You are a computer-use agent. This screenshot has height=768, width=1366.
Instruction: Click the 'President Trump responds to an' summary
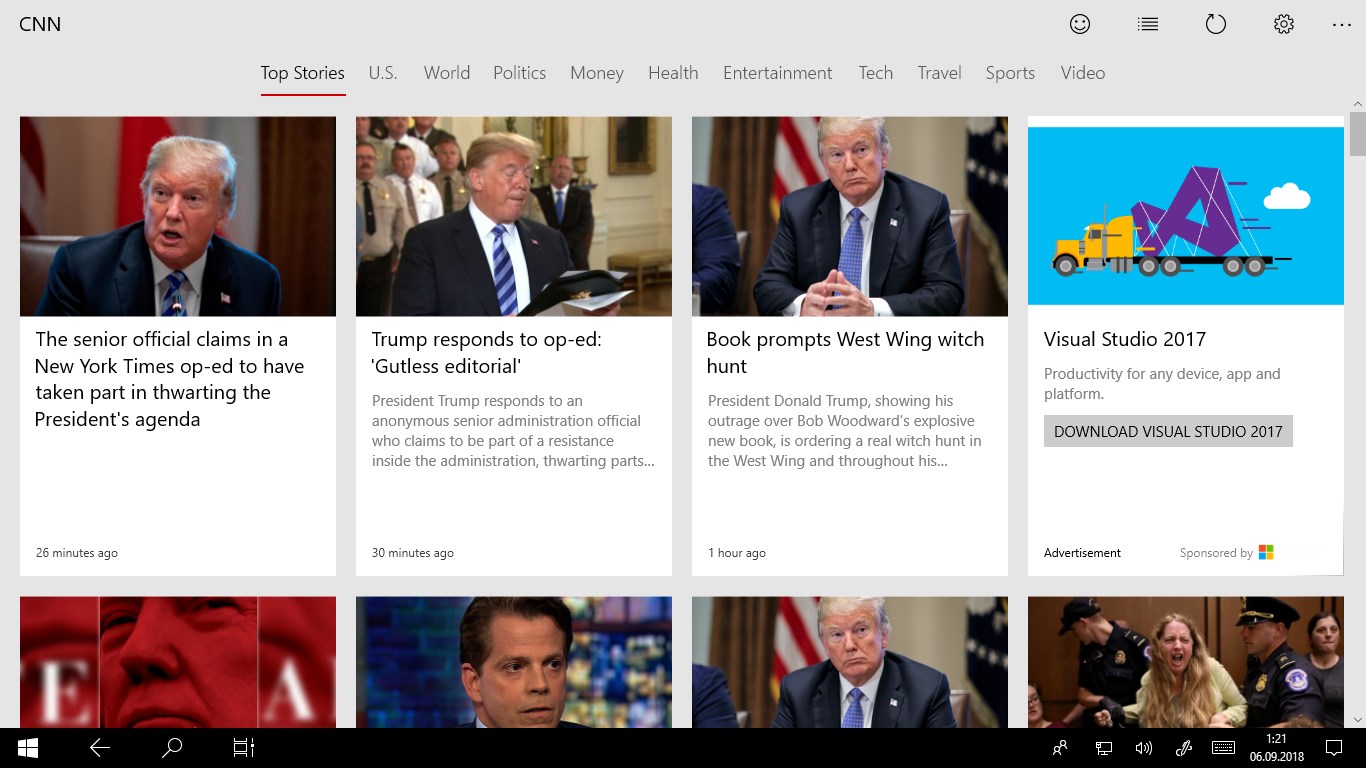point(514,431)
